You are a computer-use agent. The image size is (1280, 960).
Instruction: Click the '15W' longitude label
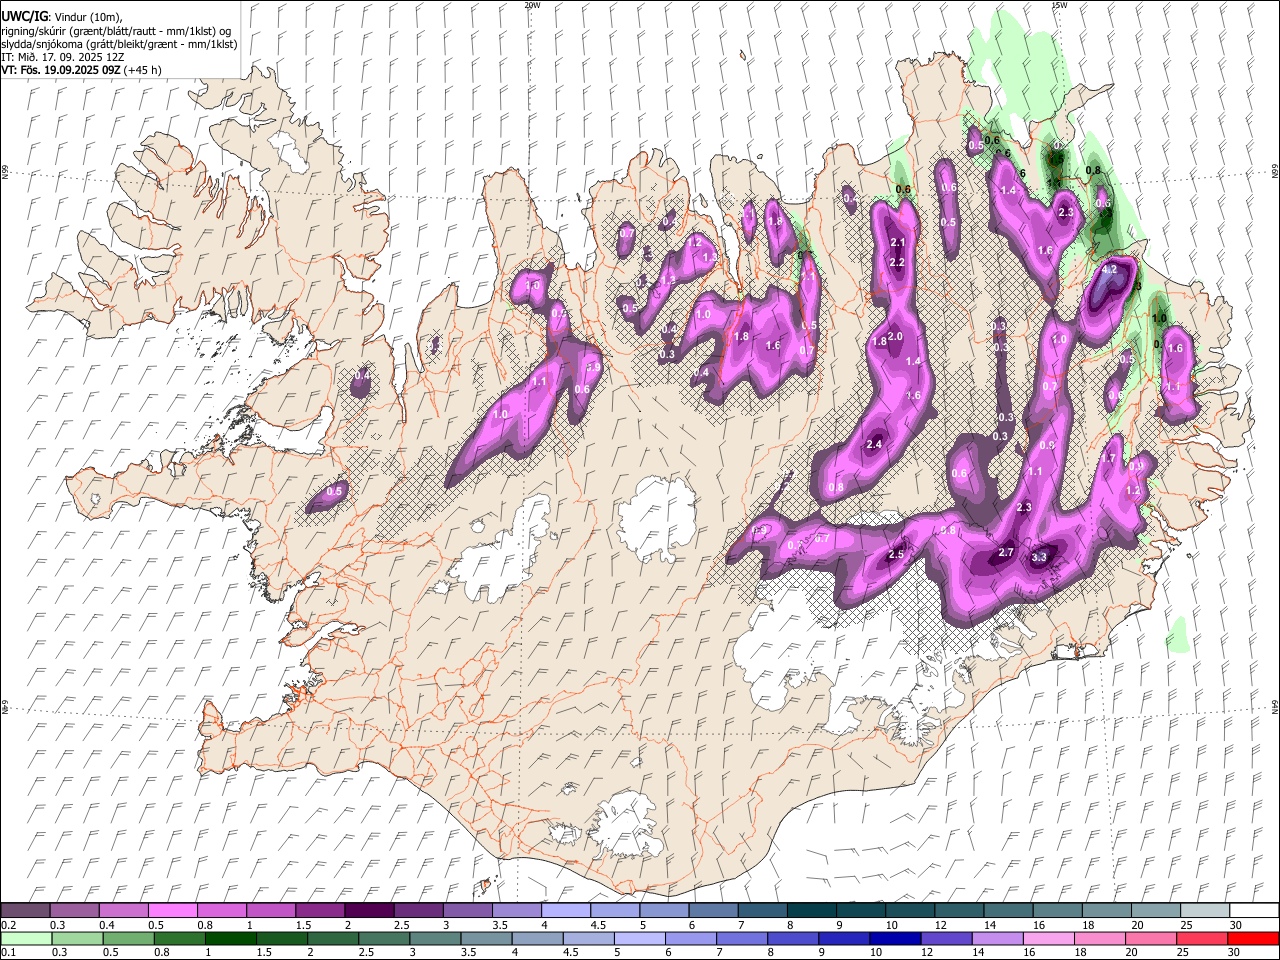pos(1059,5)
